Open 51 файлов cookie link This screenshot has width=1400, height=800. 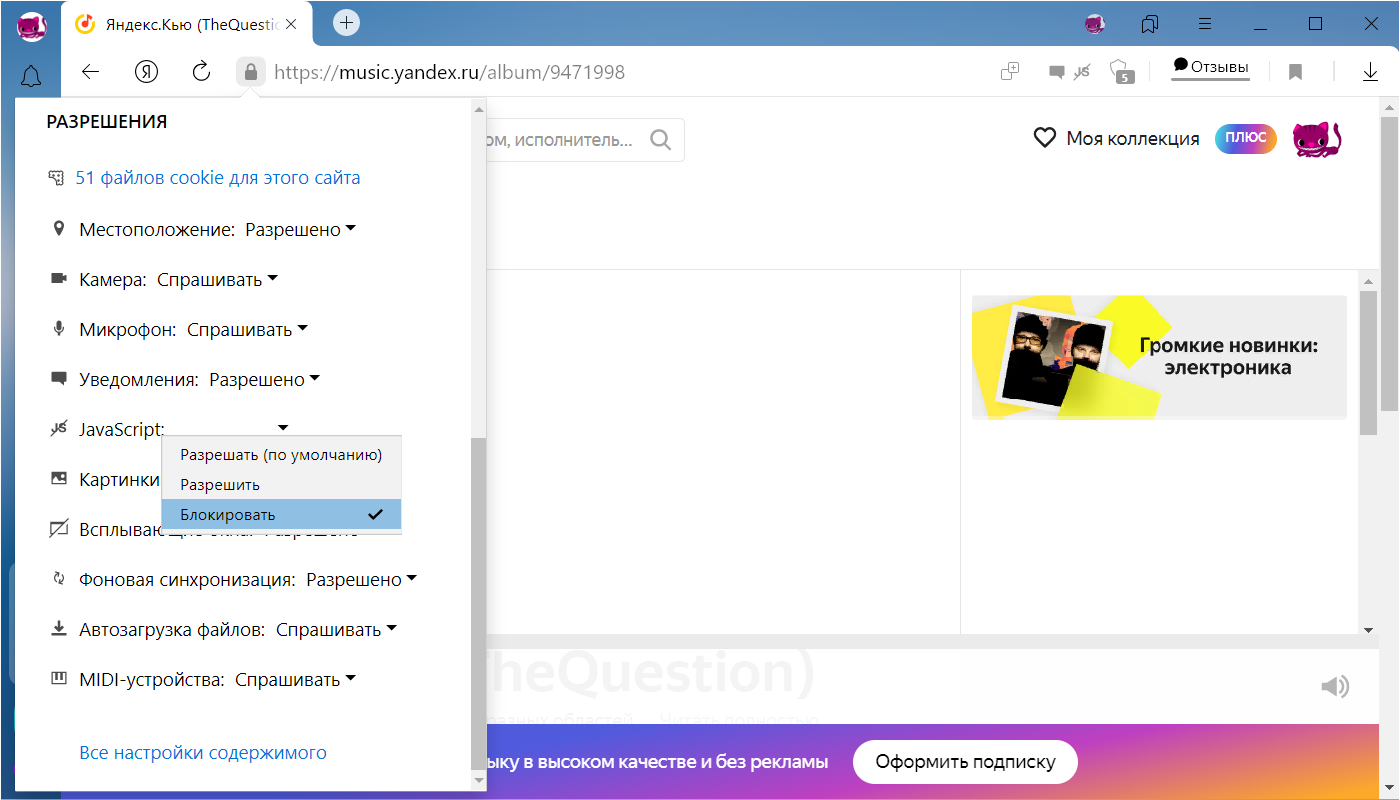click(x=218, y=178)
